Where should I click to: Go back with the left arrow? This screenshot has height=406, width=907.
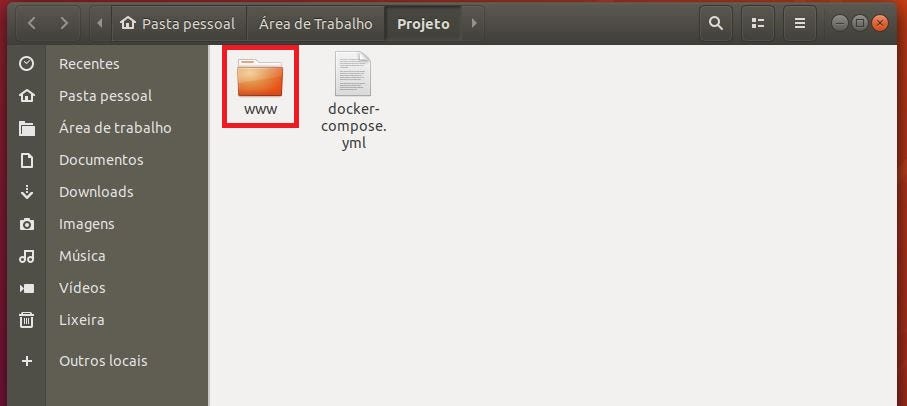(x=32, y=23)
